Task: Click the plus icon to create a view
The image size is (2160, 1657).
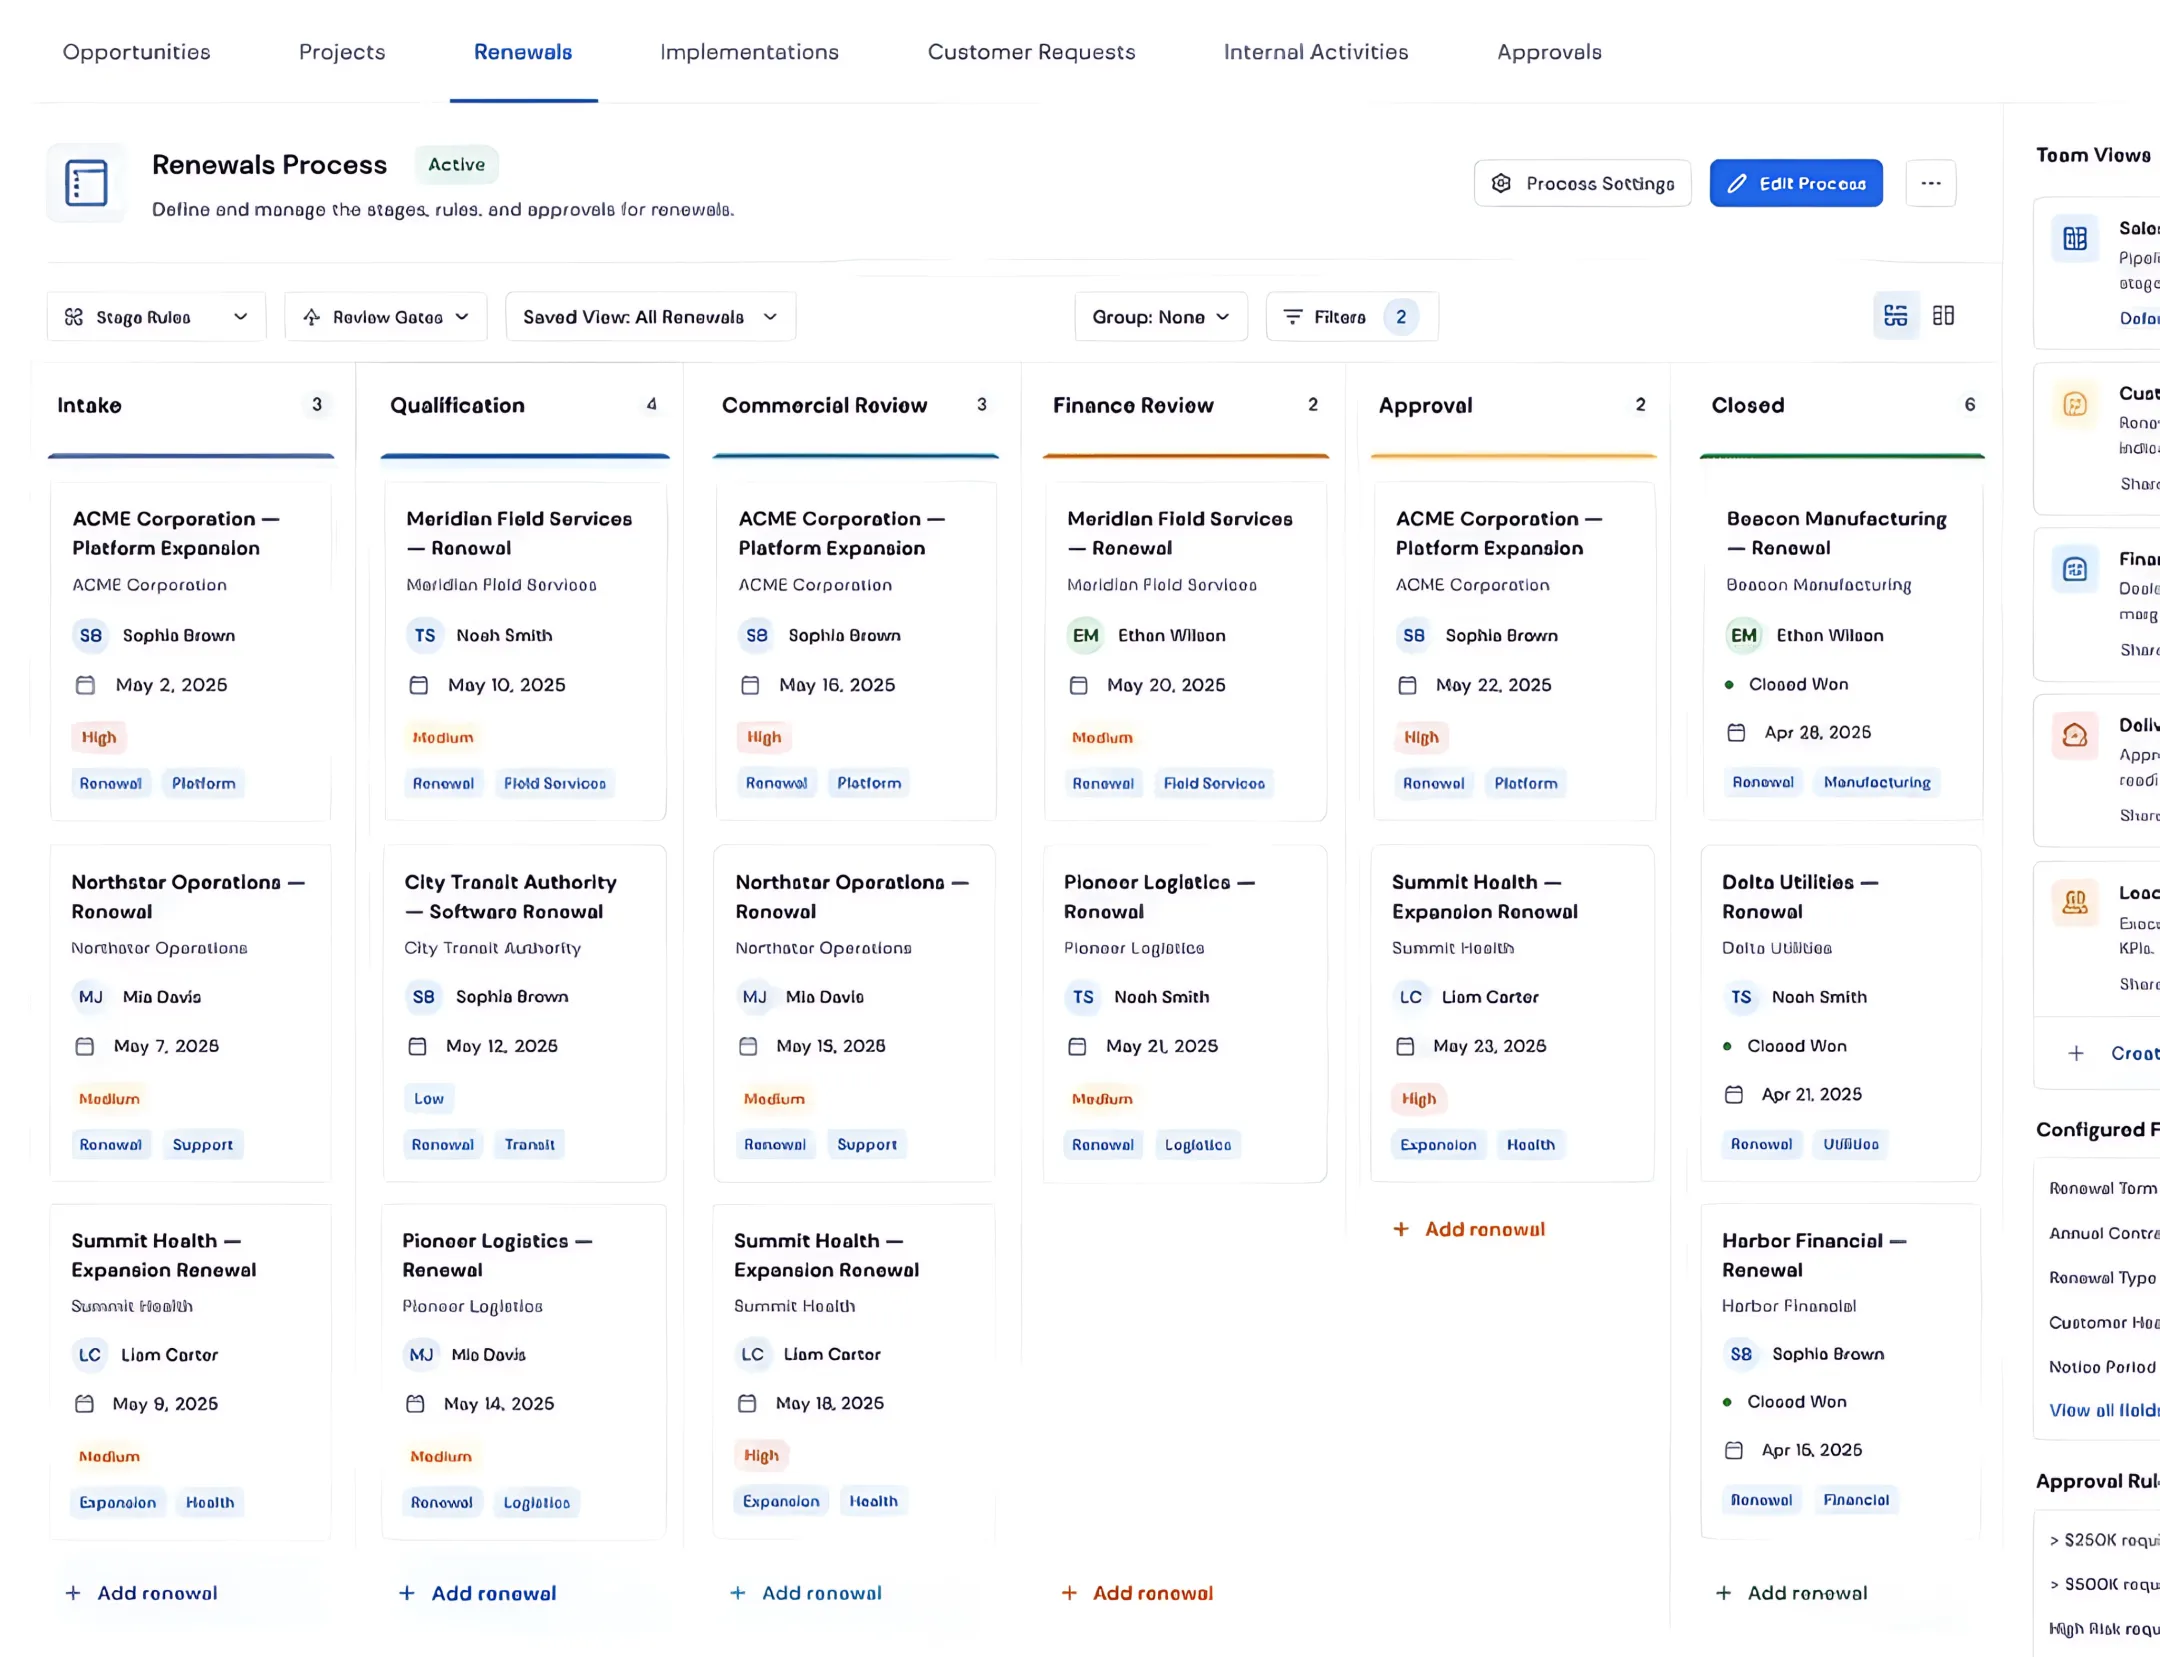Action: click(2076, 1053)
